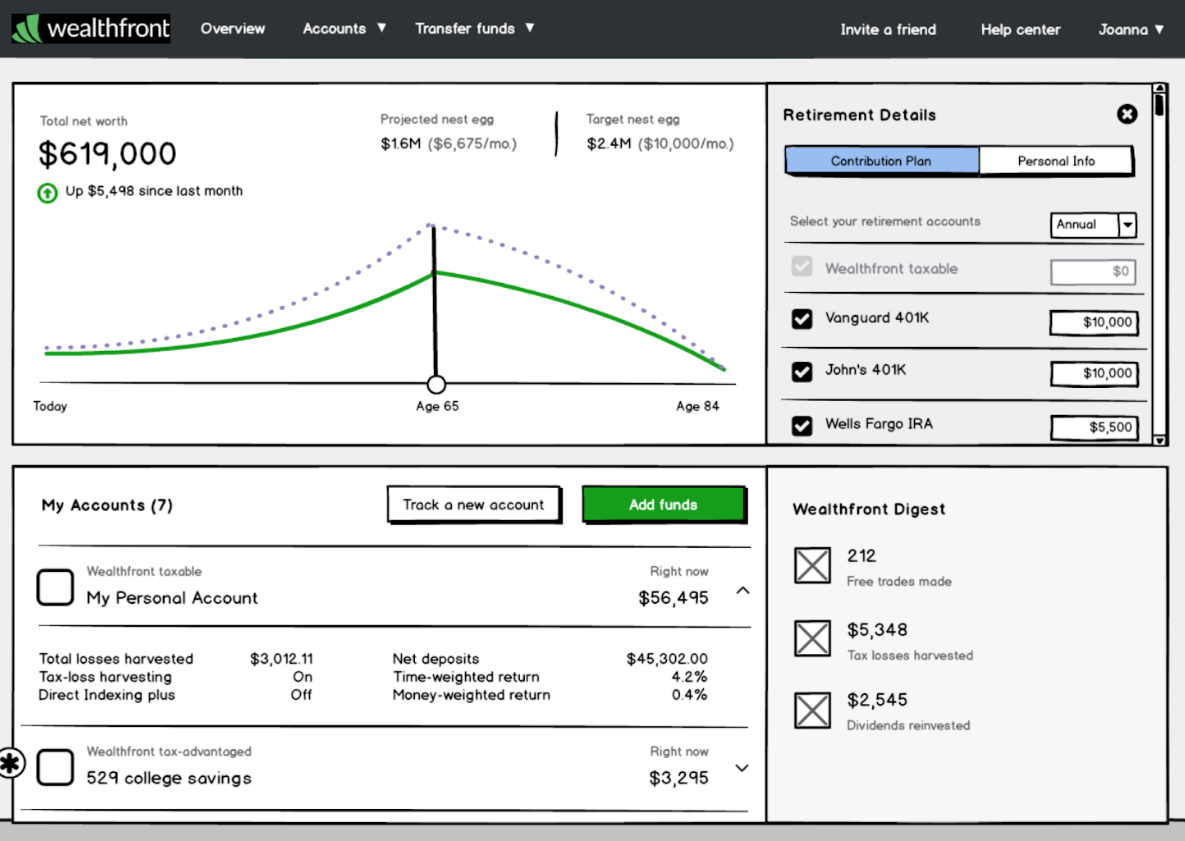Image resolution: width=1185 pixels, height=841 pixels.
Task: Click the 212 free trades figure
Action: click(862, 556)
